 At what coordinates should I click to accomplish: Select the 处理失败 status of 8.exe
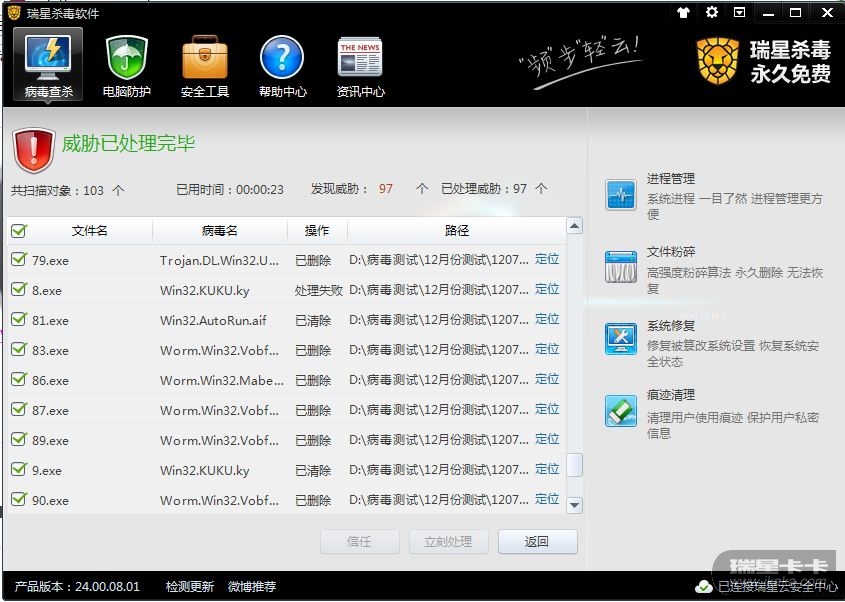[318, 290]
